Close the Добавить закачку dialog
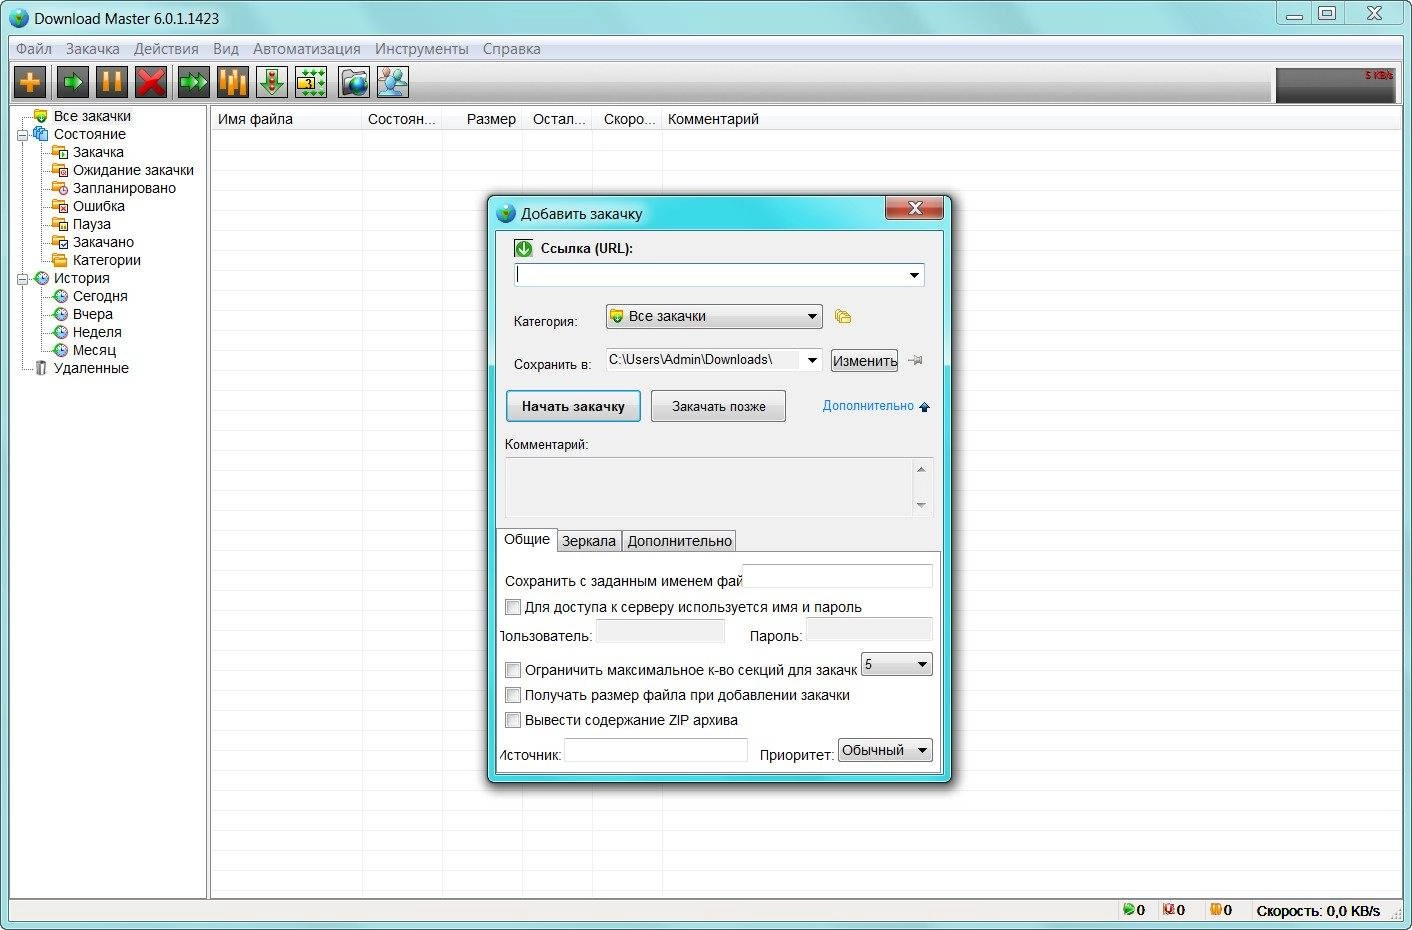 (914, 208)
